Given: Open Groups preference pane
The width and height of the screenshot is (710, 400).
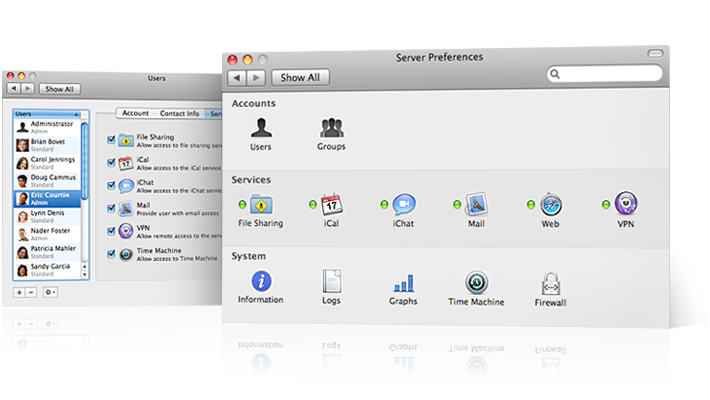Looking at the screenshot, I should 331,134.
